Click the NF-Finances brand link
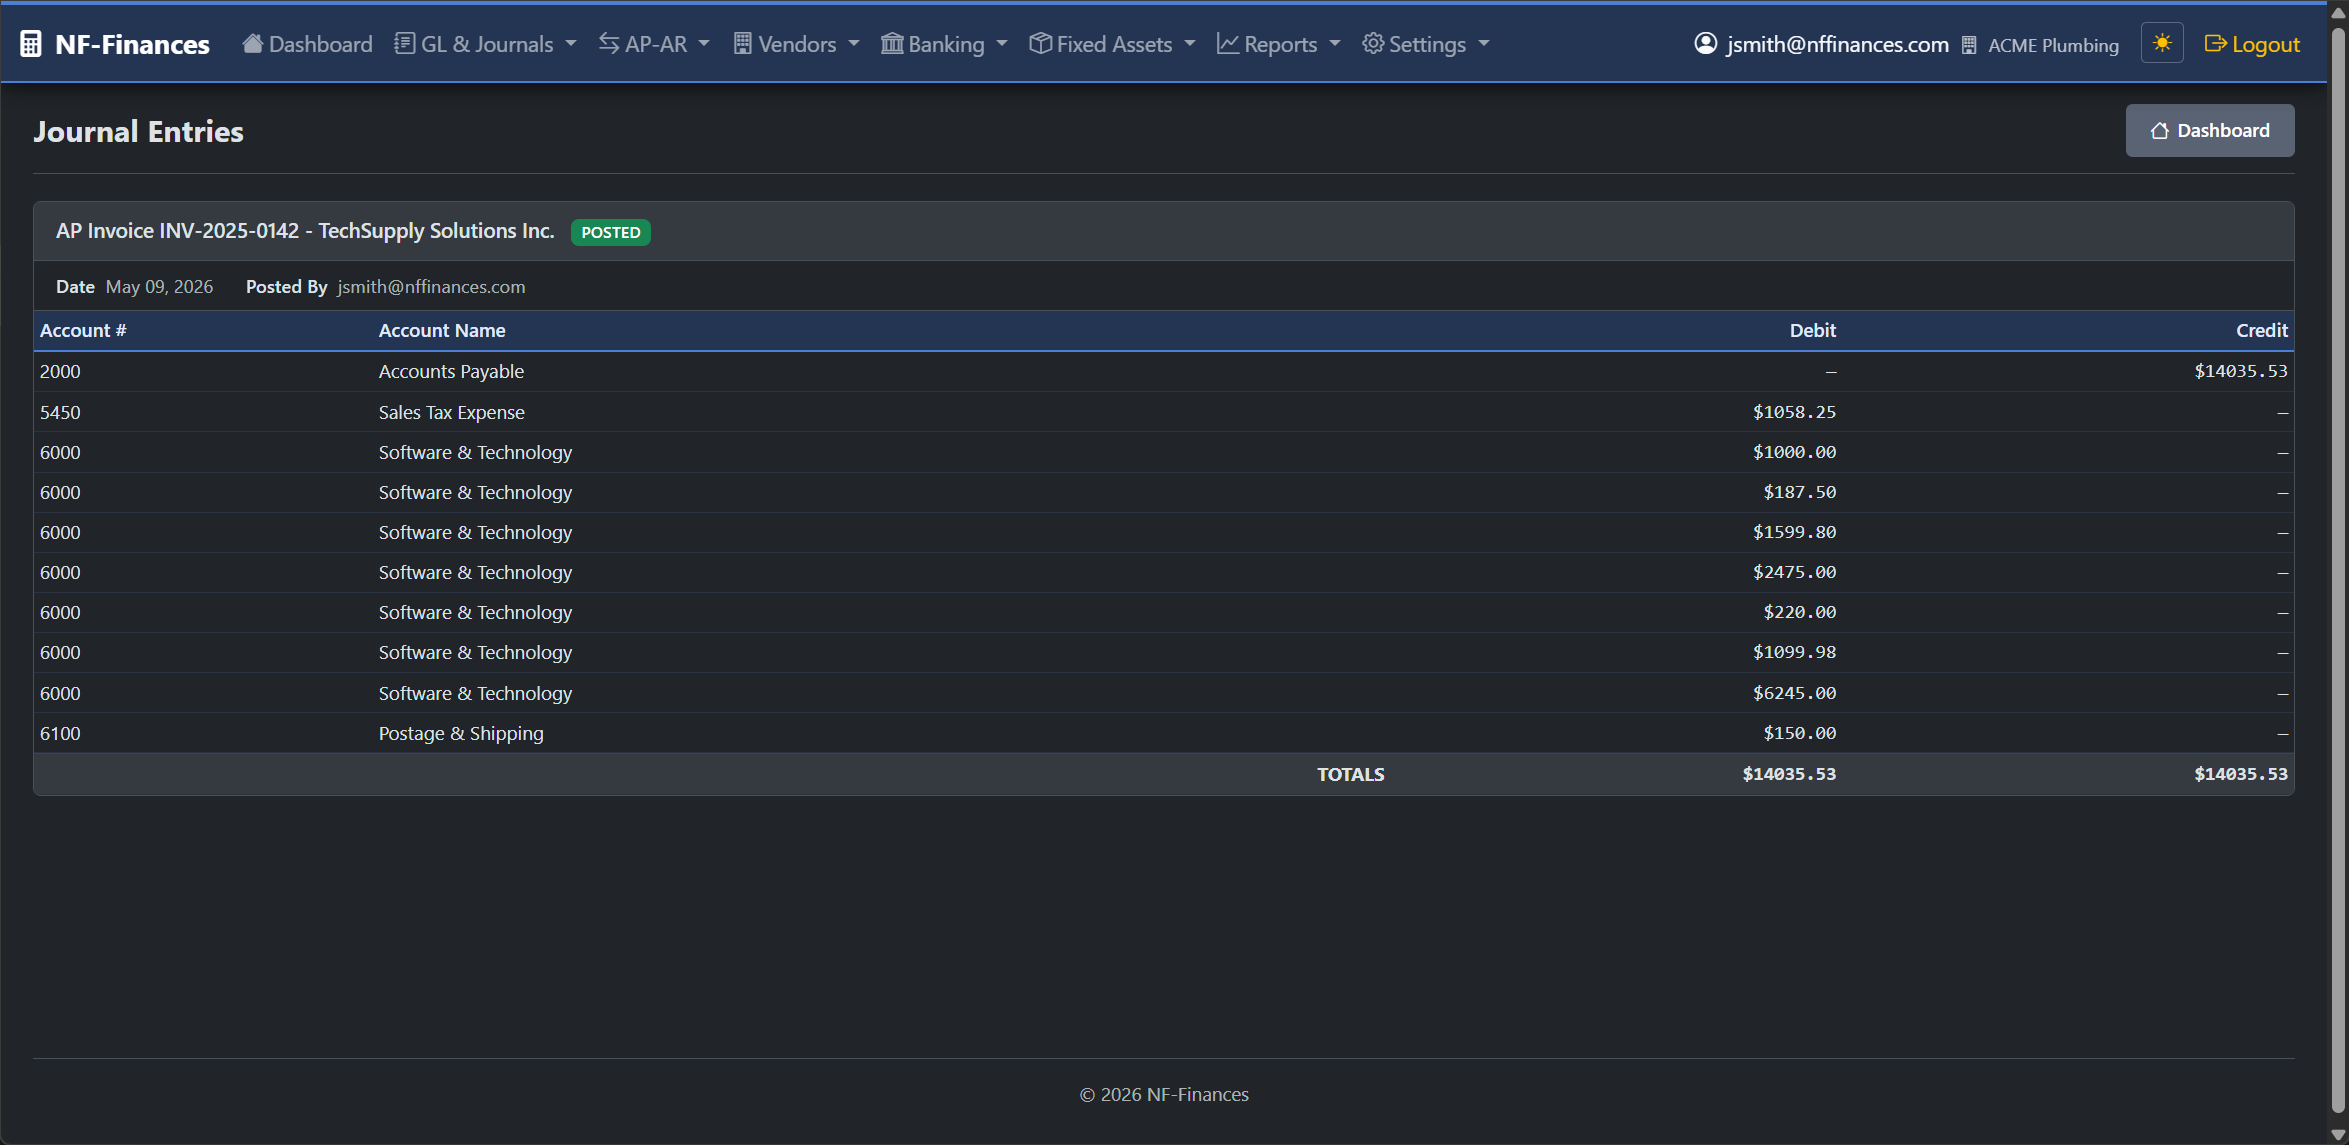The height and width of the screenshot is (1145, 2349). (115, 44)
